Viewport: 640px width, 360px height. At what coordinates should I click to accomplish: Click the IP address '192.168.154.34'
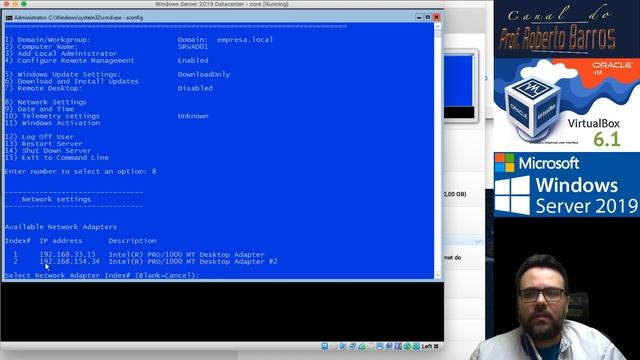69,261
